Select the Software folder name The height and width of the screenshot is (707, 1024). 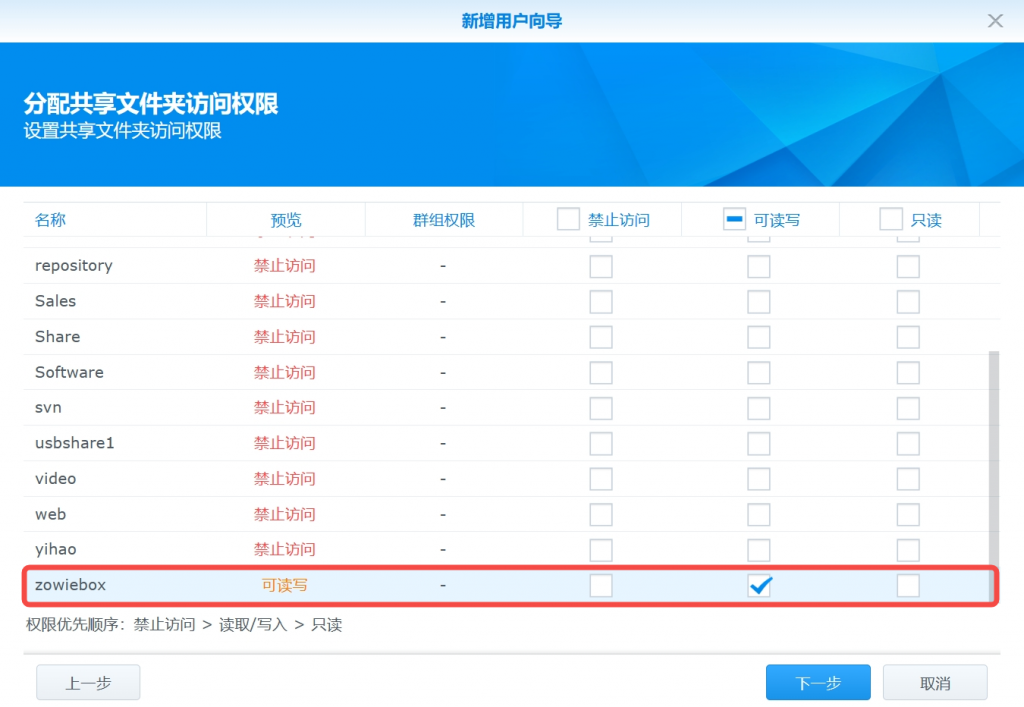[x=69, y=372]
